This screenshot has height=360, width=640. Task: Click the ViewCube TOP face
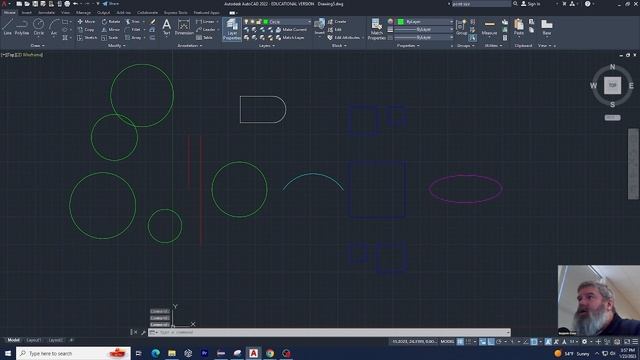(612, 85)
